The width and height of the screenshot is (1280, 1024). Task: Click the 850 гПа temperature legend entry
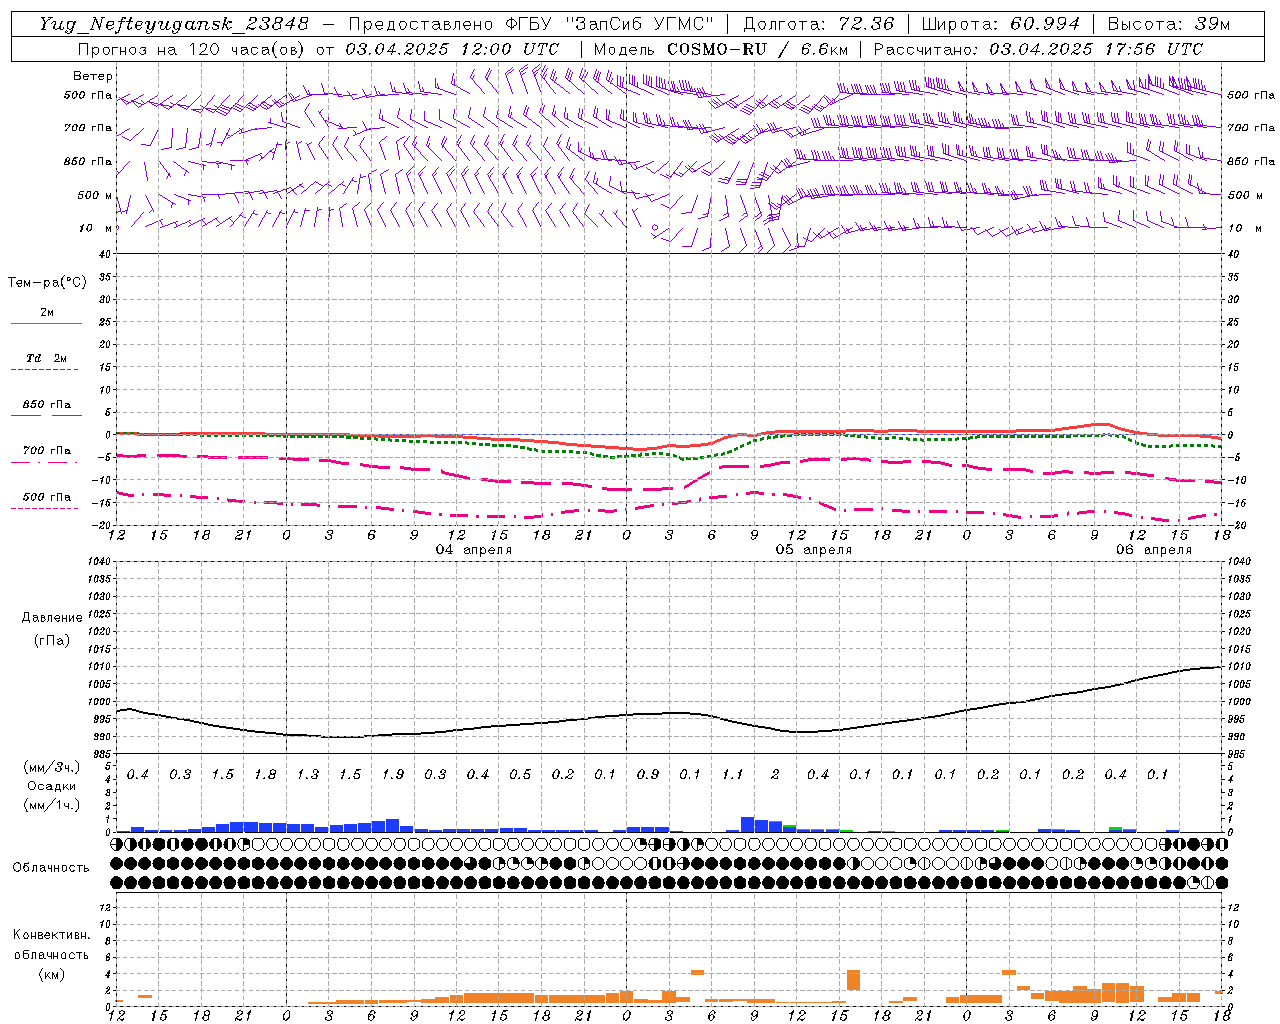coord(46,405)
